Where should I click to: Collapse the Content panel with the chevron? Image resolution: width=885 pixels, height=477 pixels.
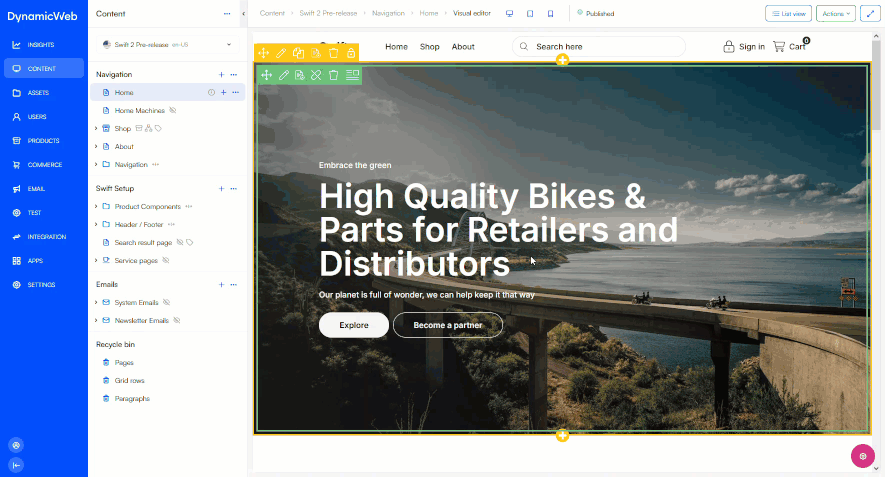click(243, 14)
